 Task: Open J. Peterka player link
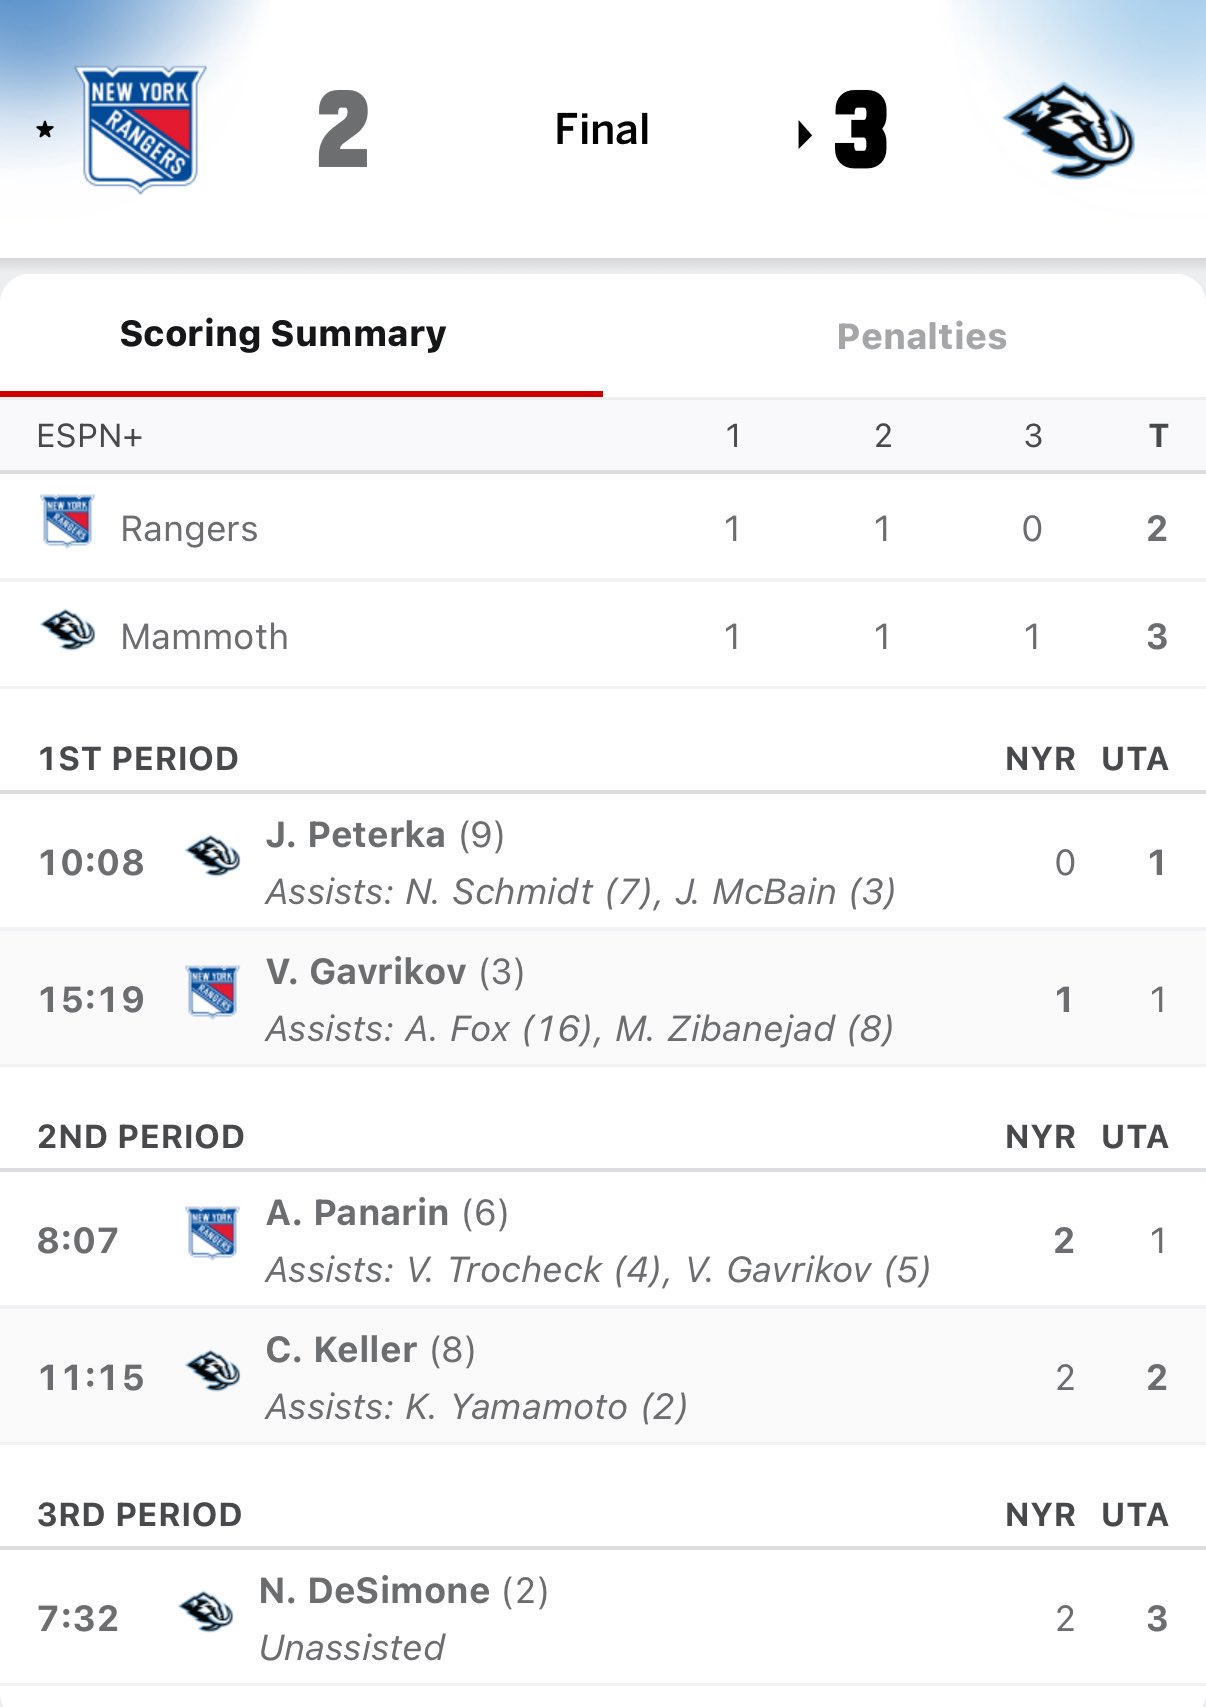pos(356,835)
